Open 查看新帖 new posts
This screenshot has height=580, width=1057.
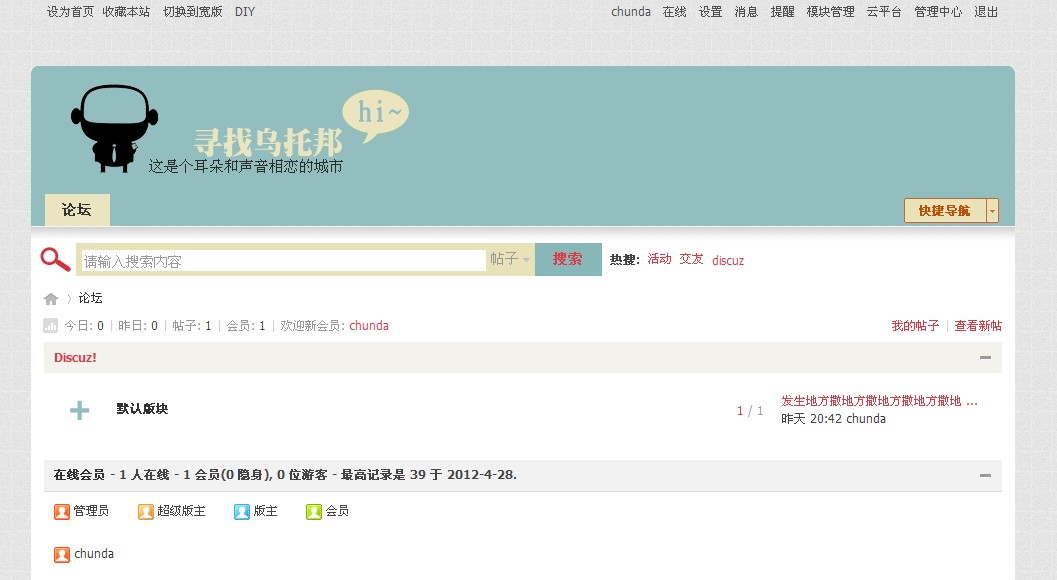coord(978,326)
